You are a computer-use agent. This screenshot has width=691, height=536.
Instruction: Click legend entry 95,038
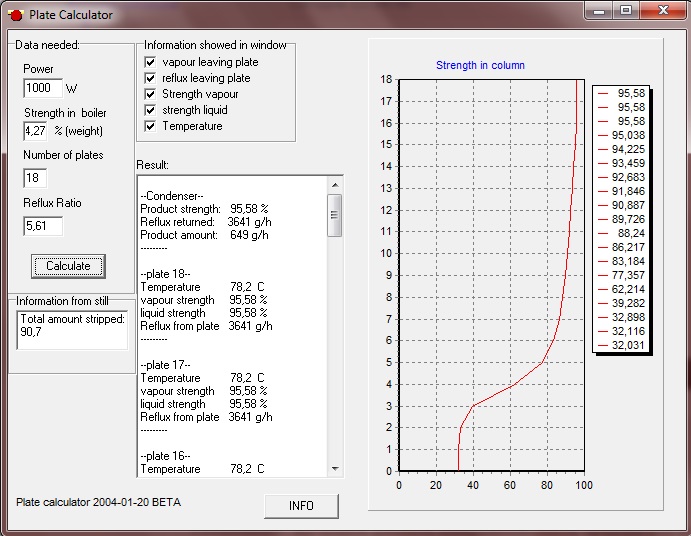coord(621,135)
